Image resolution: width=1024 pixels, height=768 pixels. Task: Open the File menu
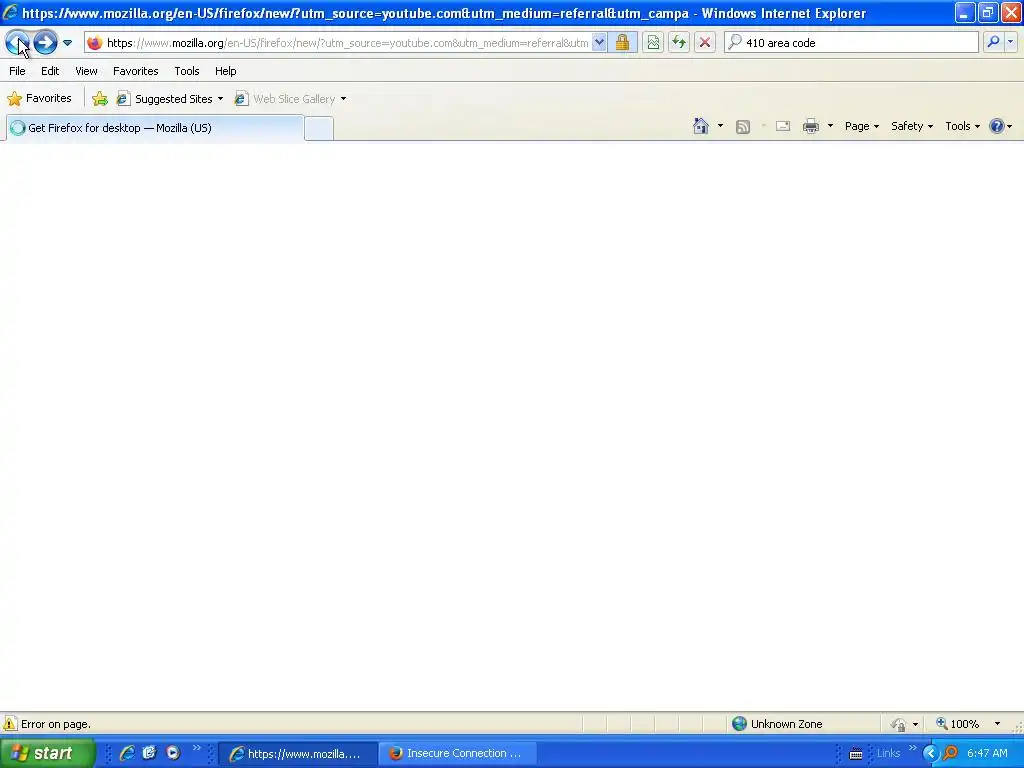tap(18, 71)
